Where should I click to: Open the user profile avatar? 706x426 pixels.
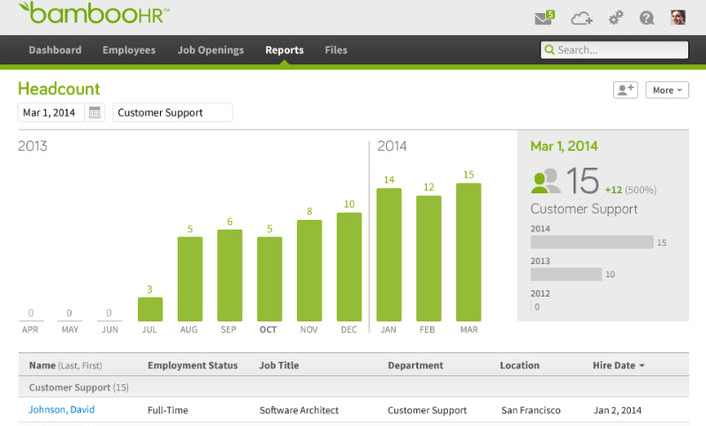pos(678,17)
